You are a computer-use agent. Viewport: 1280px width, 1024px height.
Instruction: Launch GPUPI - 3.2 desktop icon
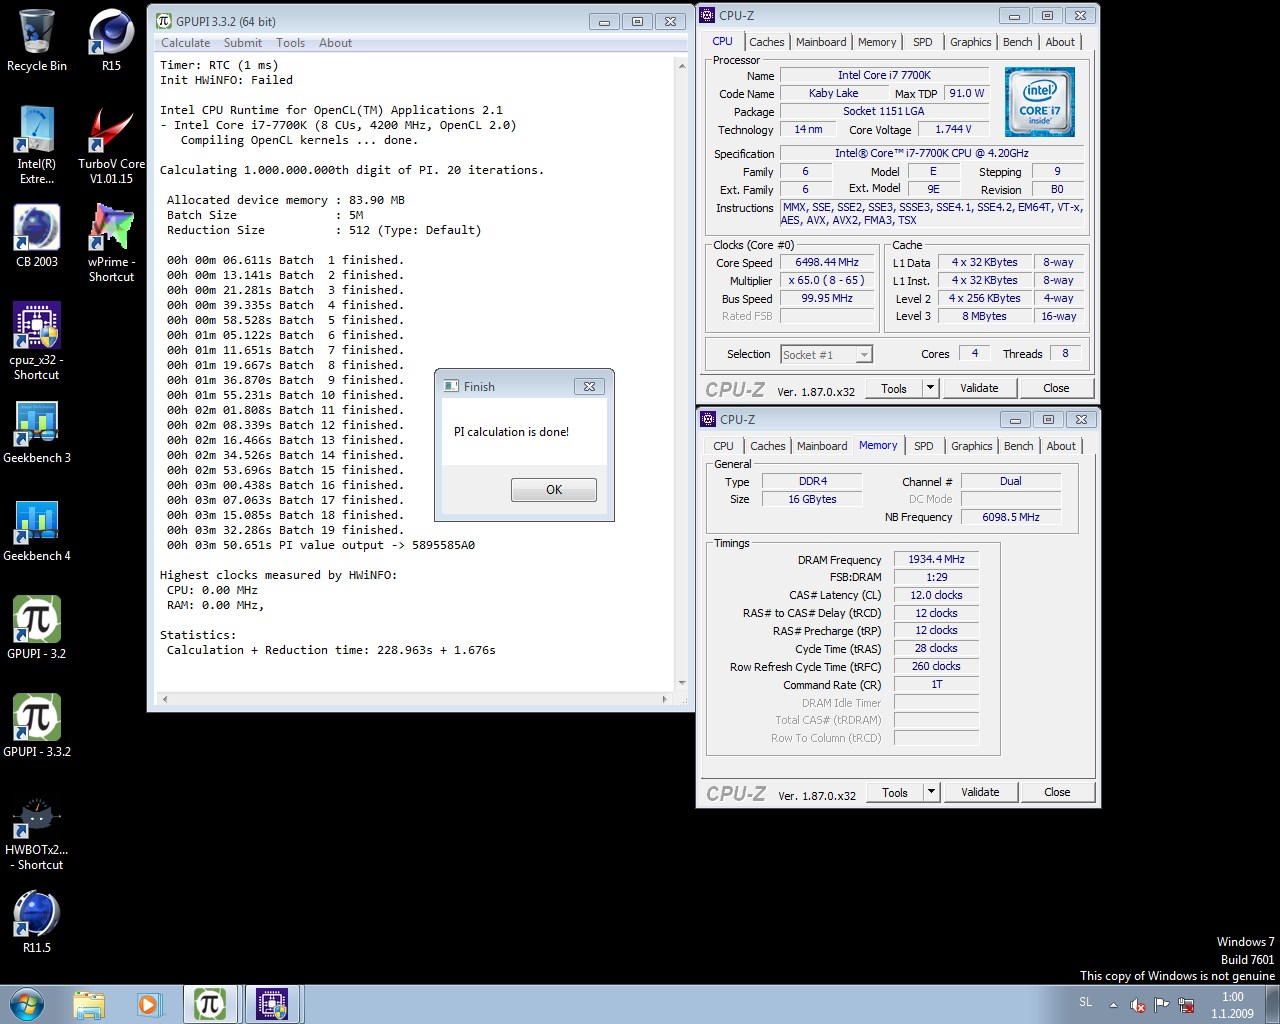pos(37,628)
